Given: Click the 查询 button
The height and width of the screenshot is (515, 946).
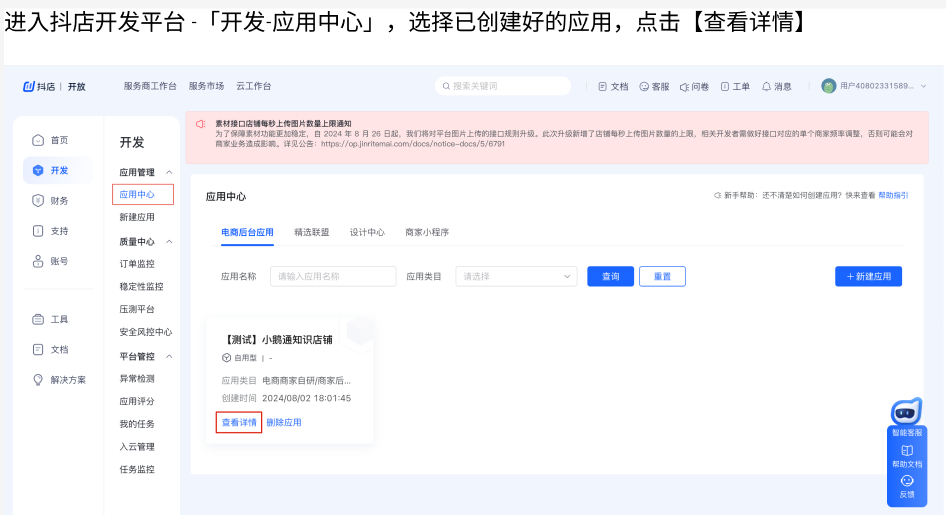Looking at the screenshot, I should (x=611, y=276).
